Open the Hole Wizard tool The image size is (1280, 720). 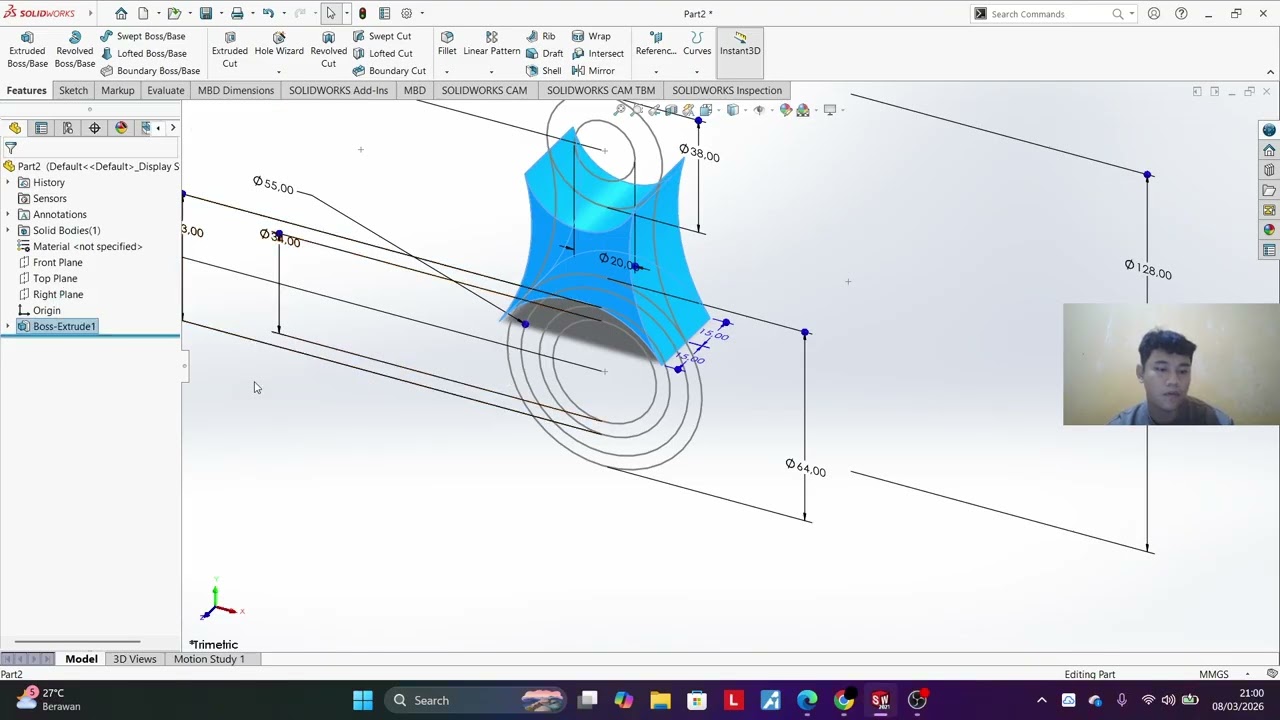coord(279,44)
